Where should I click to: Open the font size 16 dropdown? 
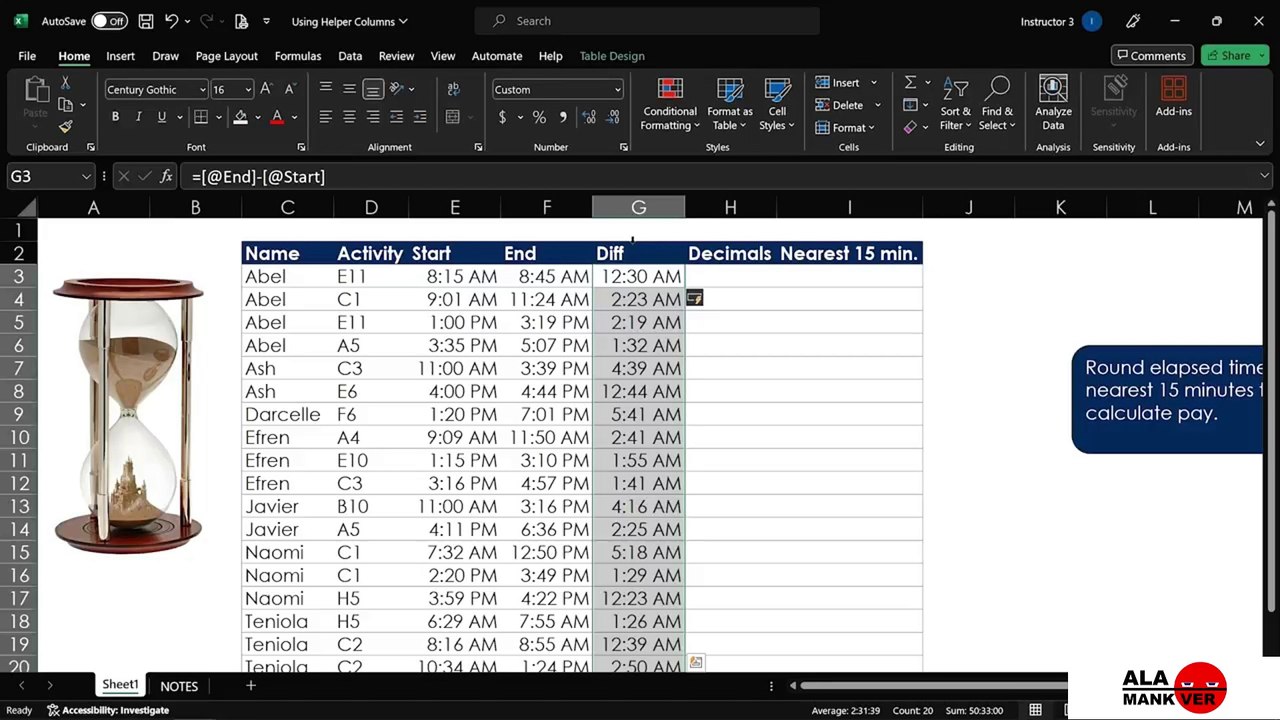[x=248, y=90]
